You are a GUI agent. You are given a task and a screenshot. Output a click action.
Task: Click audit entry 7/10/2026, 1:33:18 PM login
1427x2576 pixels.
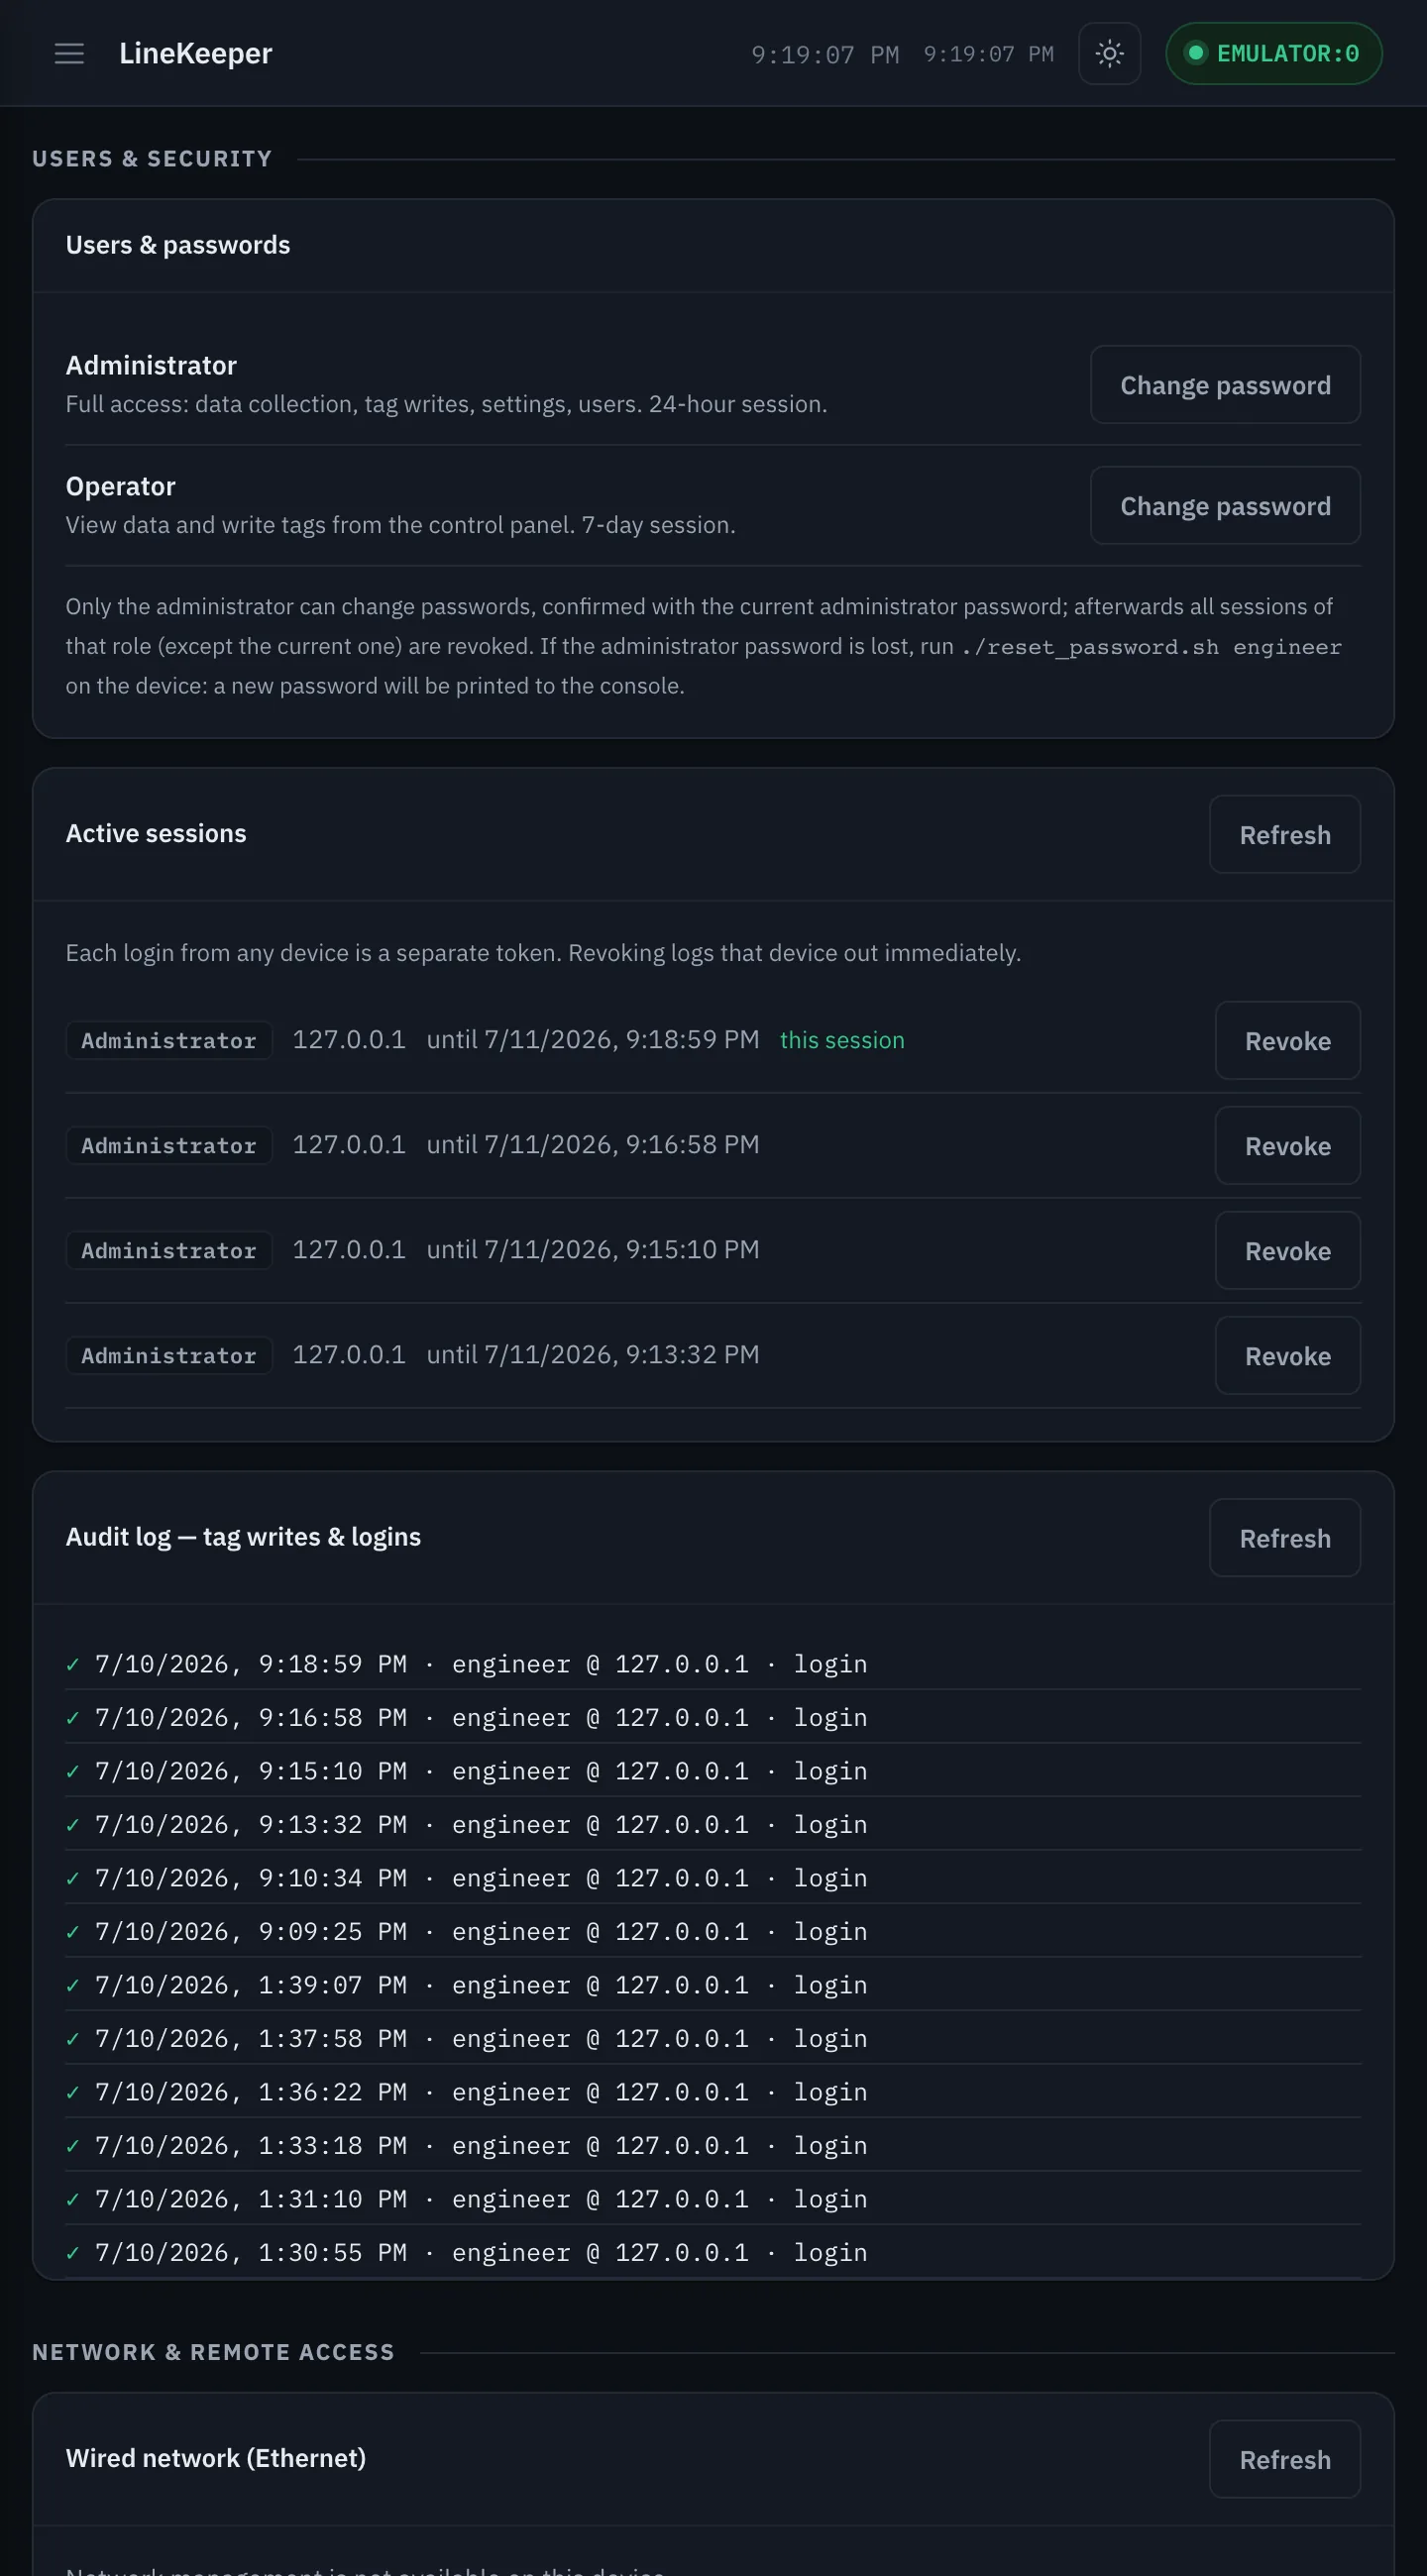712,2146
